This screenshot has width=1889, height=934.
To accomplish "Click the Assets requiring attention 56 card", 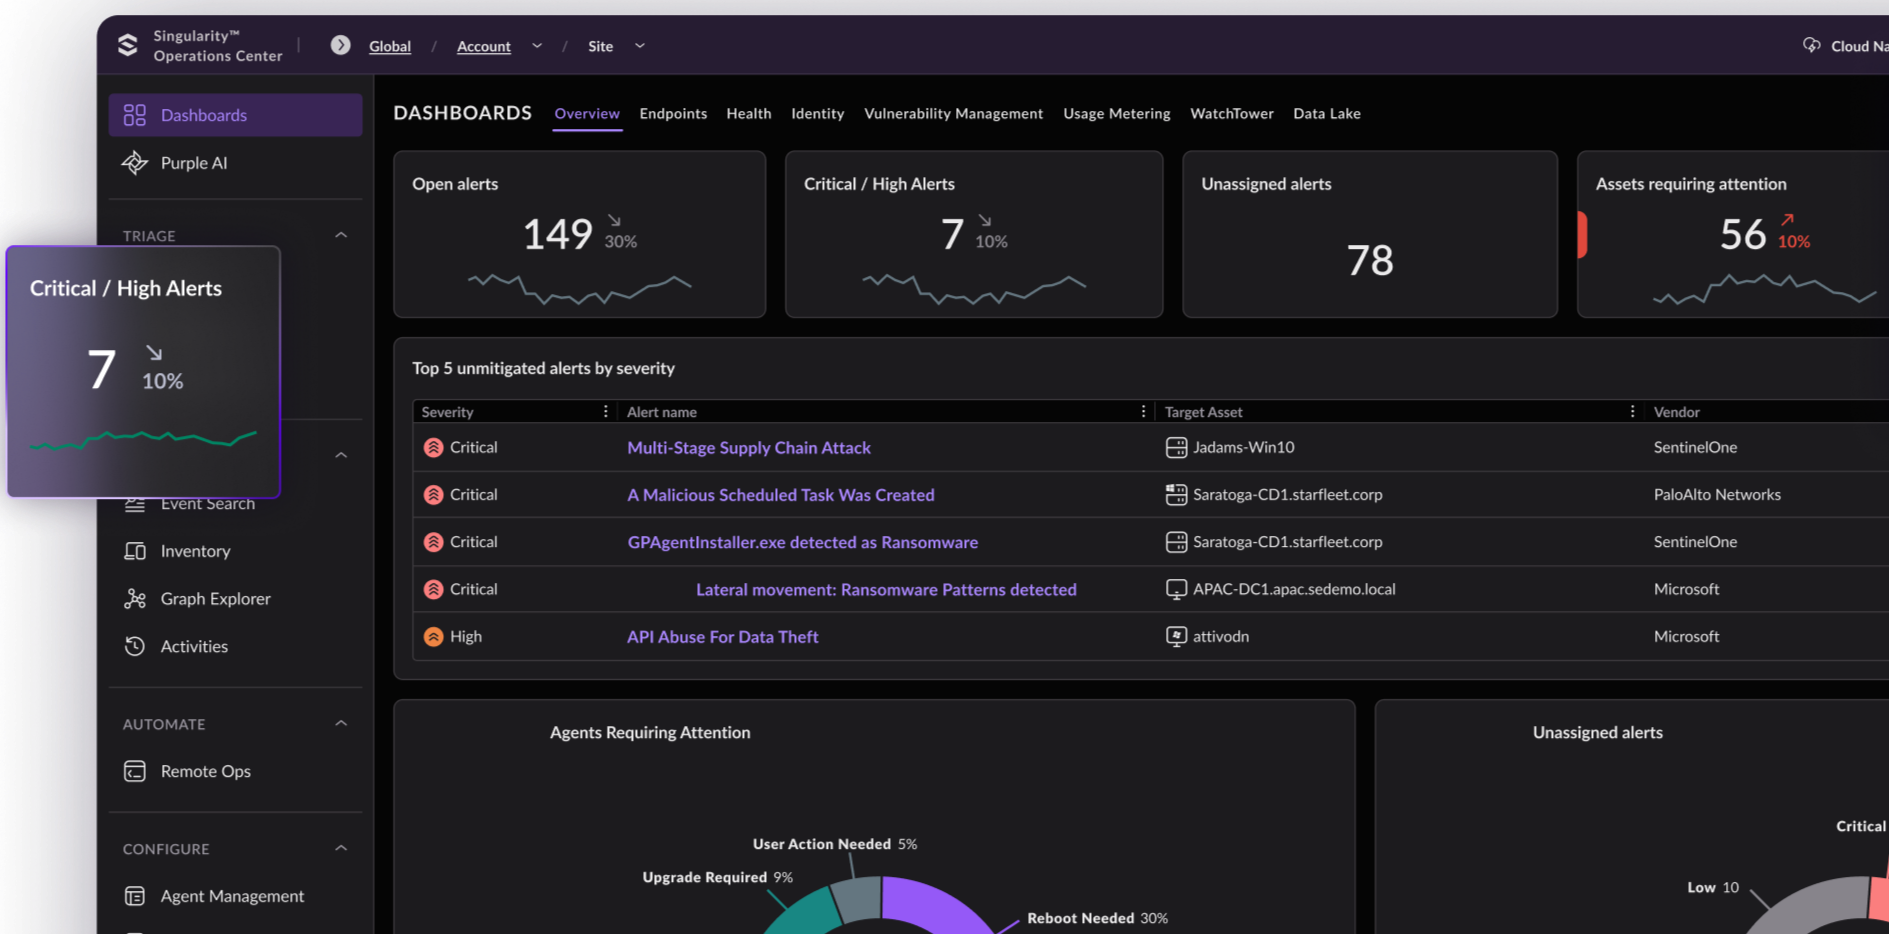I will coord(1733,234).
